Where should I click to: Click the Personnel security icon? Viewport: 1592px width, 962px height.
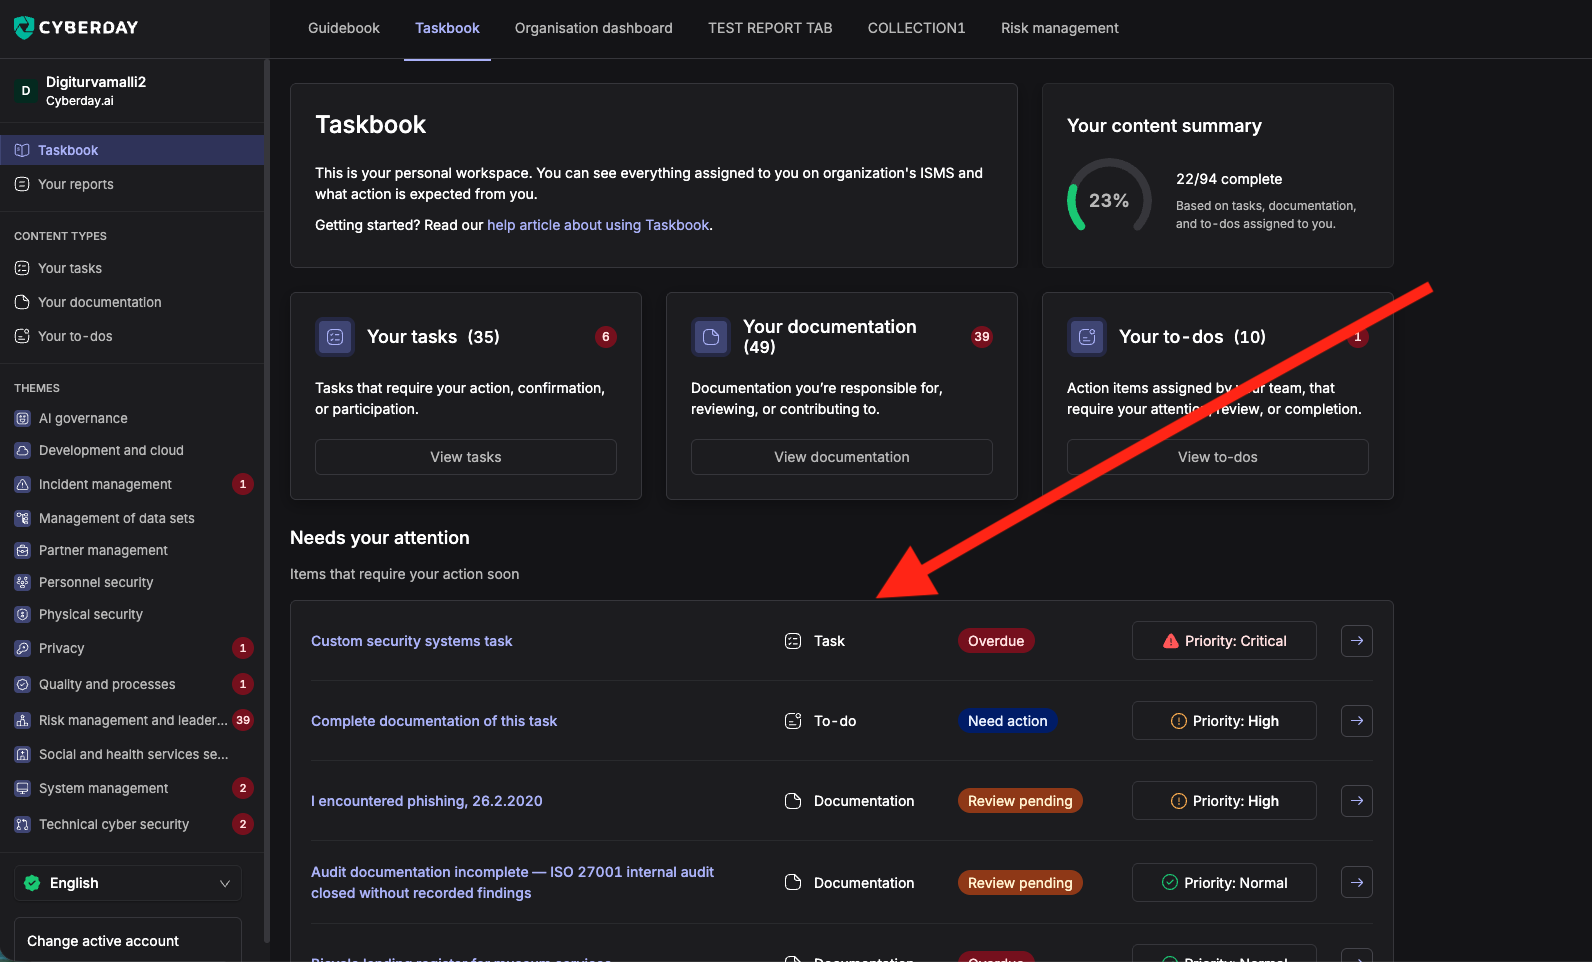coord(22,582)
